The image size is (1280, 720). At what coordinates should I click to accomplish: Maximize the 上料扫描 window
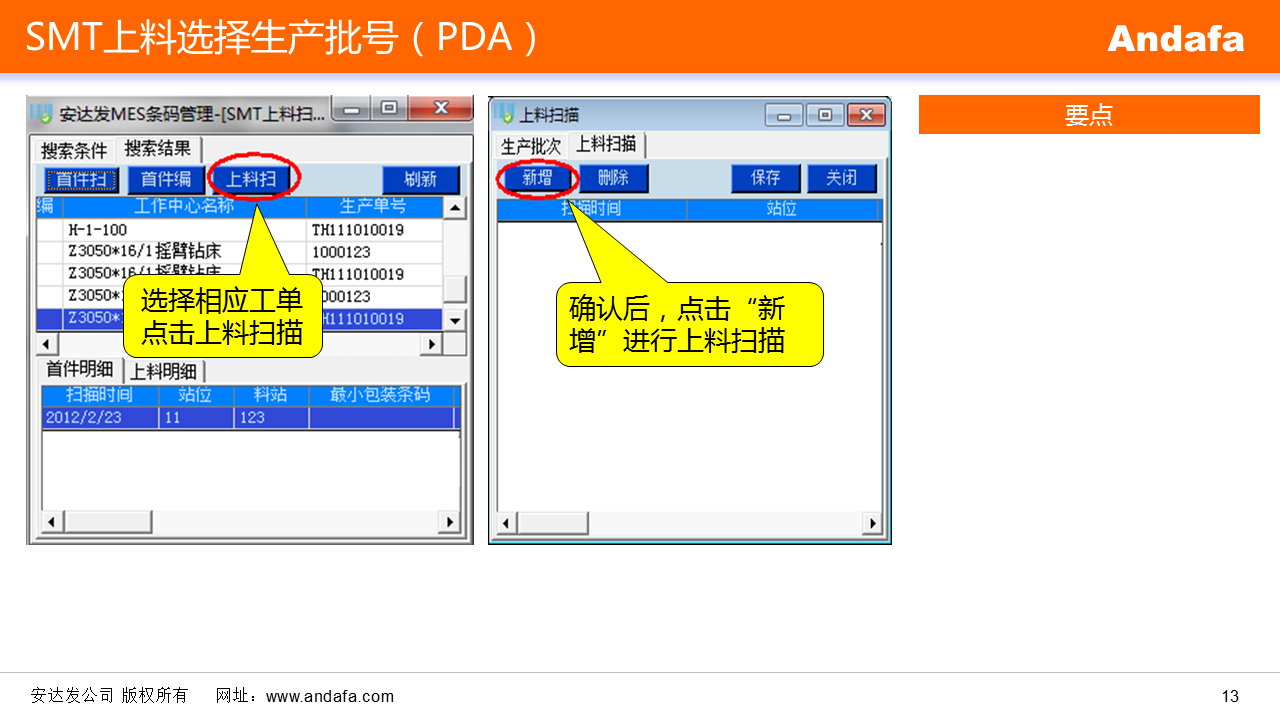(825, 114)
